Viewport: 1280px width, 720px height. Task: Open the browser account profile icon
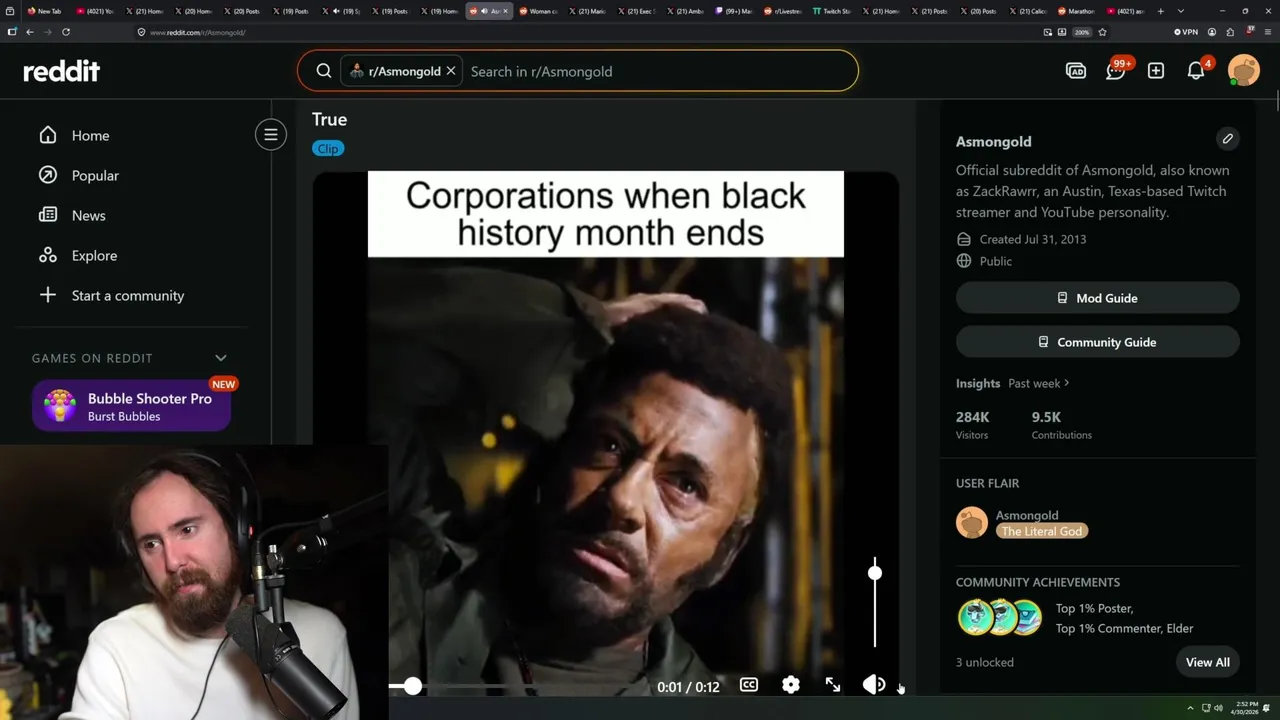pyautogui.click(x=1211, y=32)
